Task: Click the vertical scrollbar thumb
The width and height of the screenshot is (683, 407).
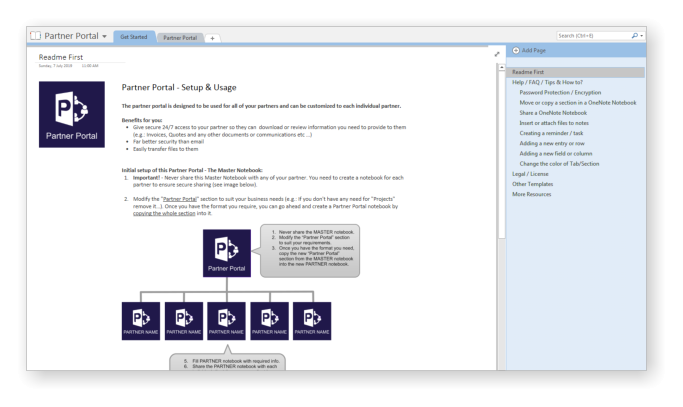Action: point(502,155)
